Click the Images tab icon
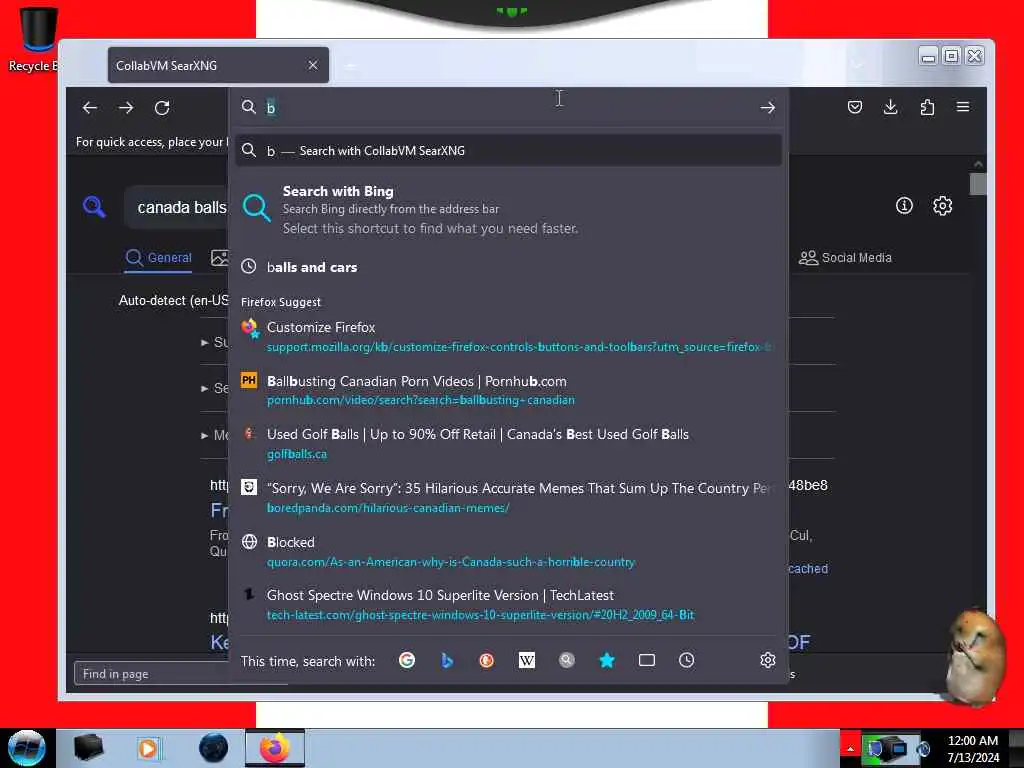This screenshot has width=1024, height=768. (219, 258)
